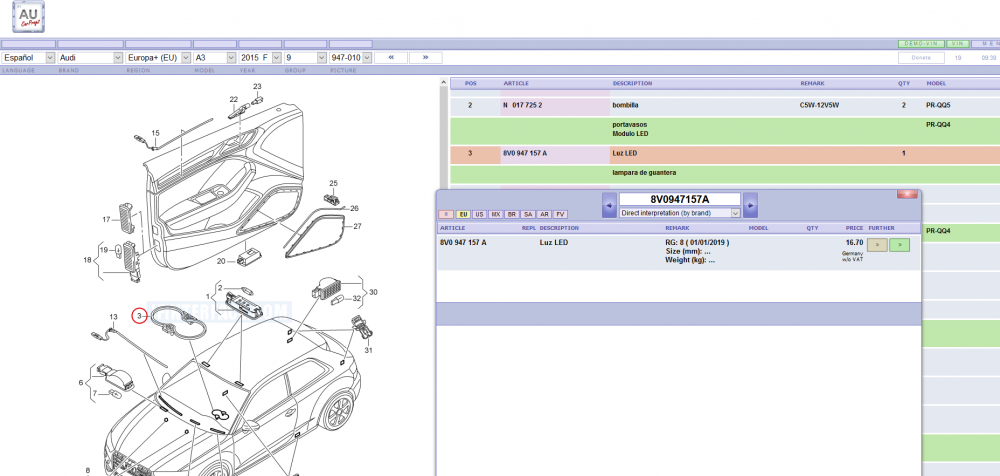Click part number 20 in the diagram

pos(221,261)
